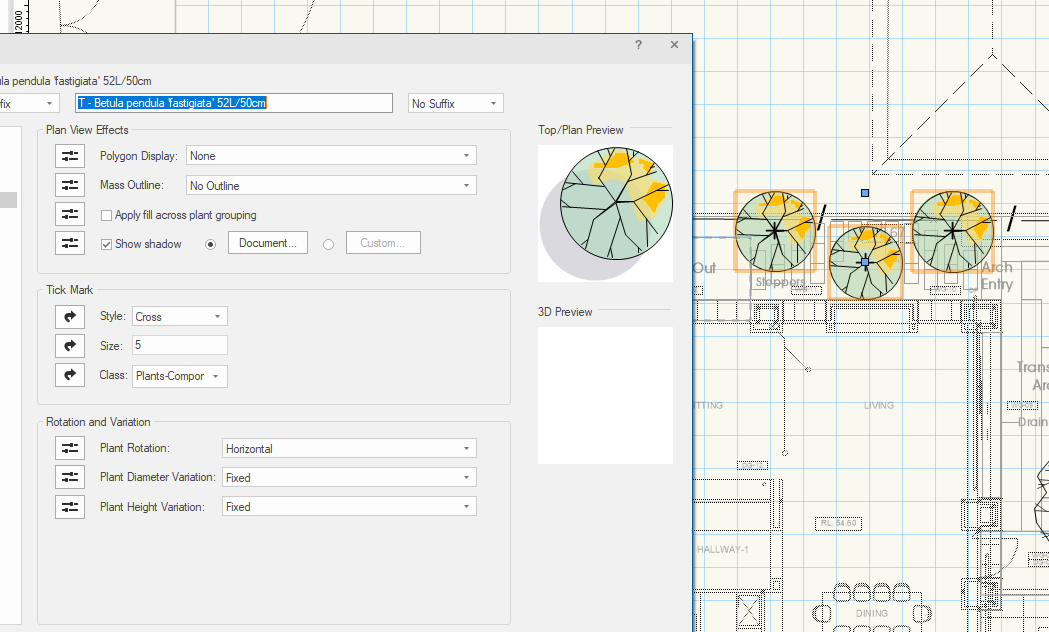Uncheck the Show shadow checkbox
This screenshot has width=1049, height=632.
tap(107, 244)
